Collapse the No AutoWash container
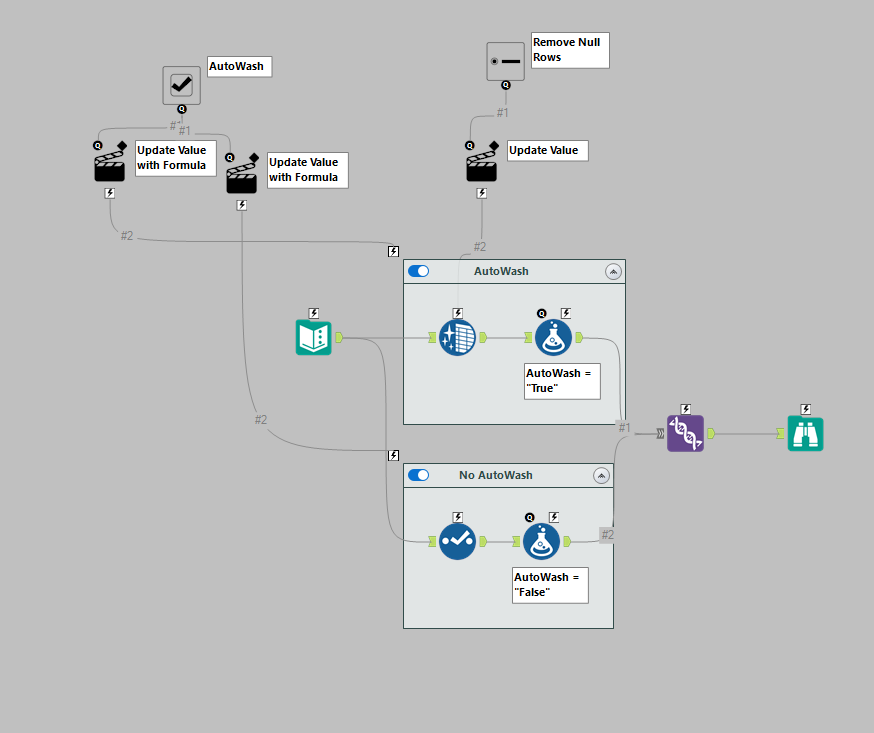The image size is (874, 733). pyautogui.click(x=601, y=475)
